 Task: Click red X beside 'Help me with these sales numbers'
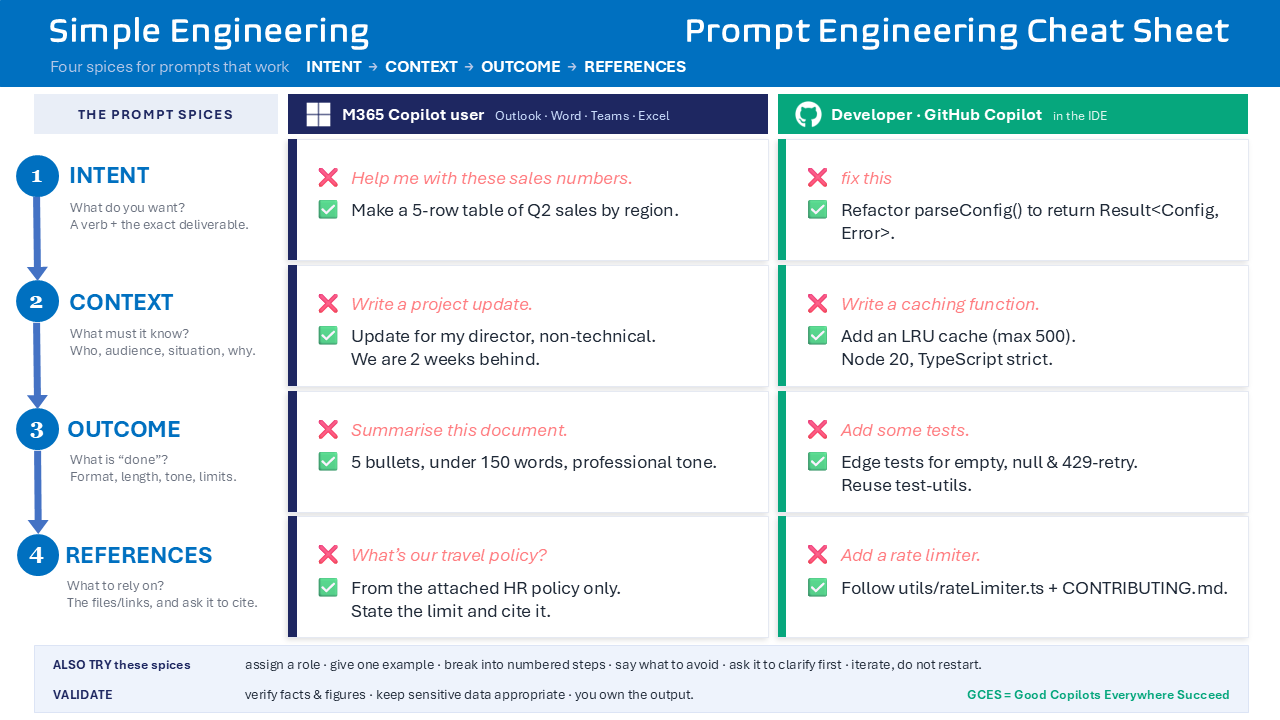coord(328,178)
